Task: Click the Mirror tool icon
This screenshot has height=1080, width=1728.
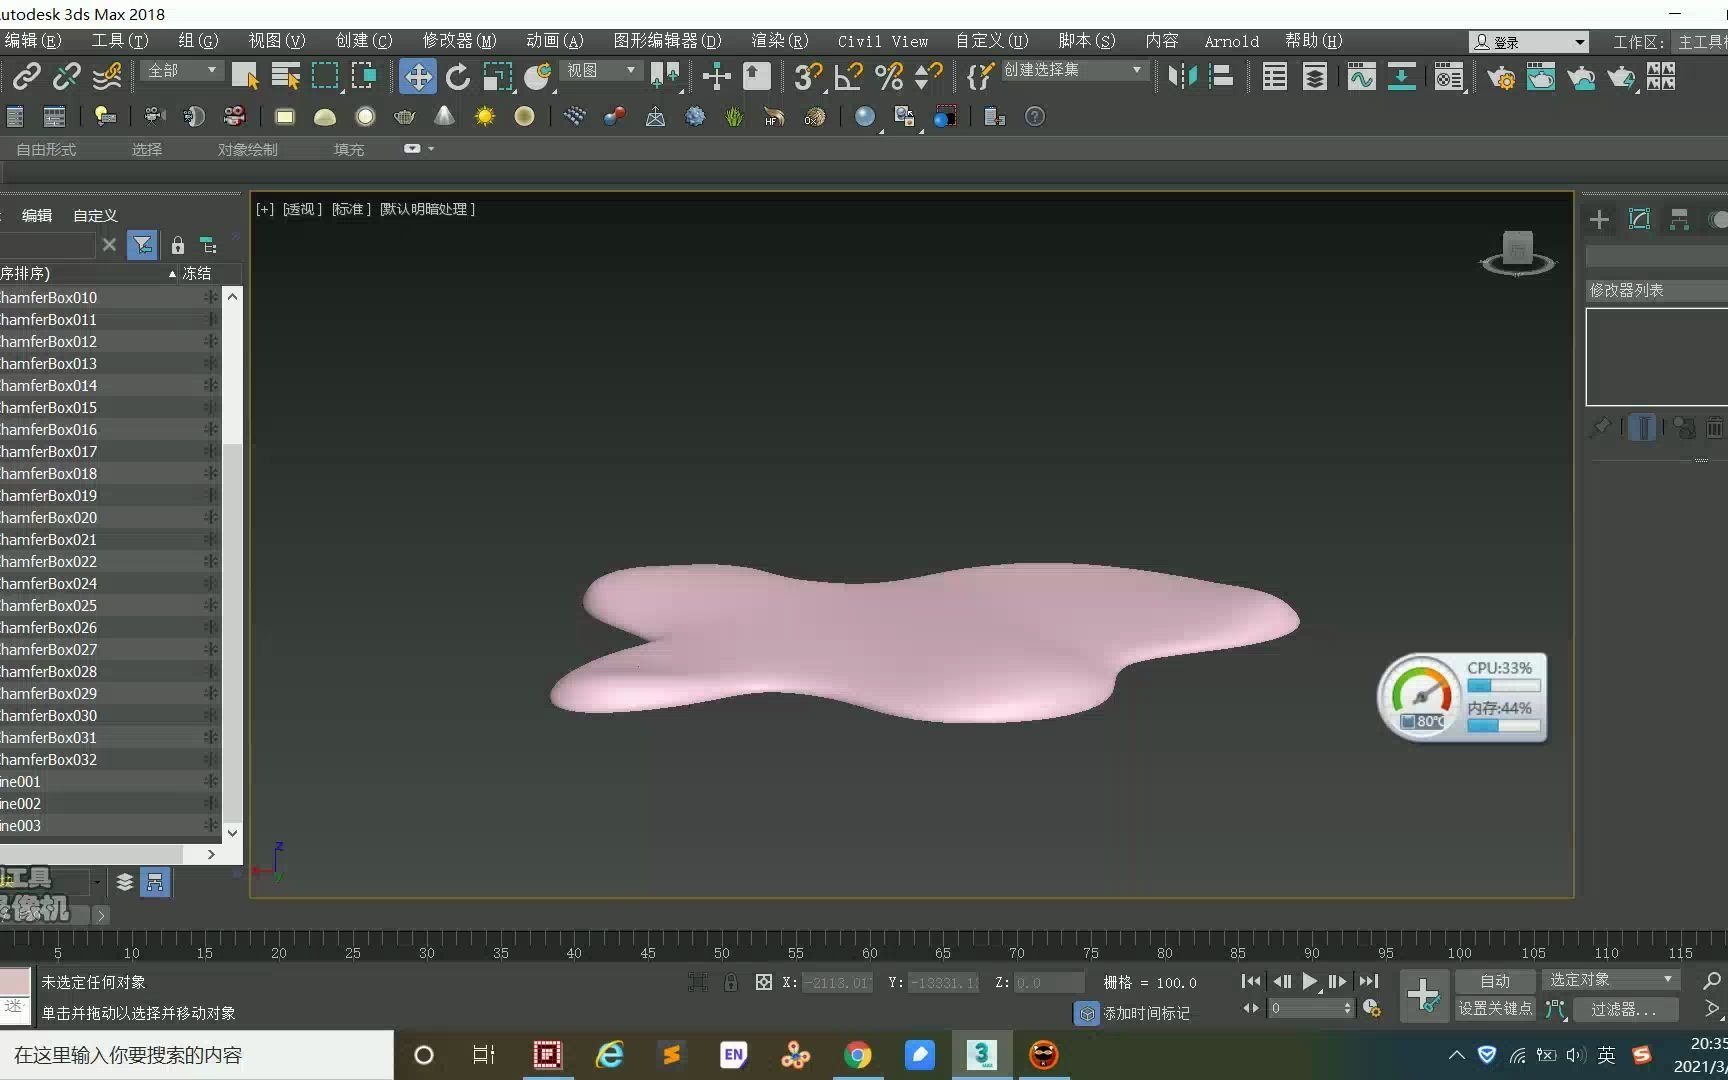Action: [1184, 77]
